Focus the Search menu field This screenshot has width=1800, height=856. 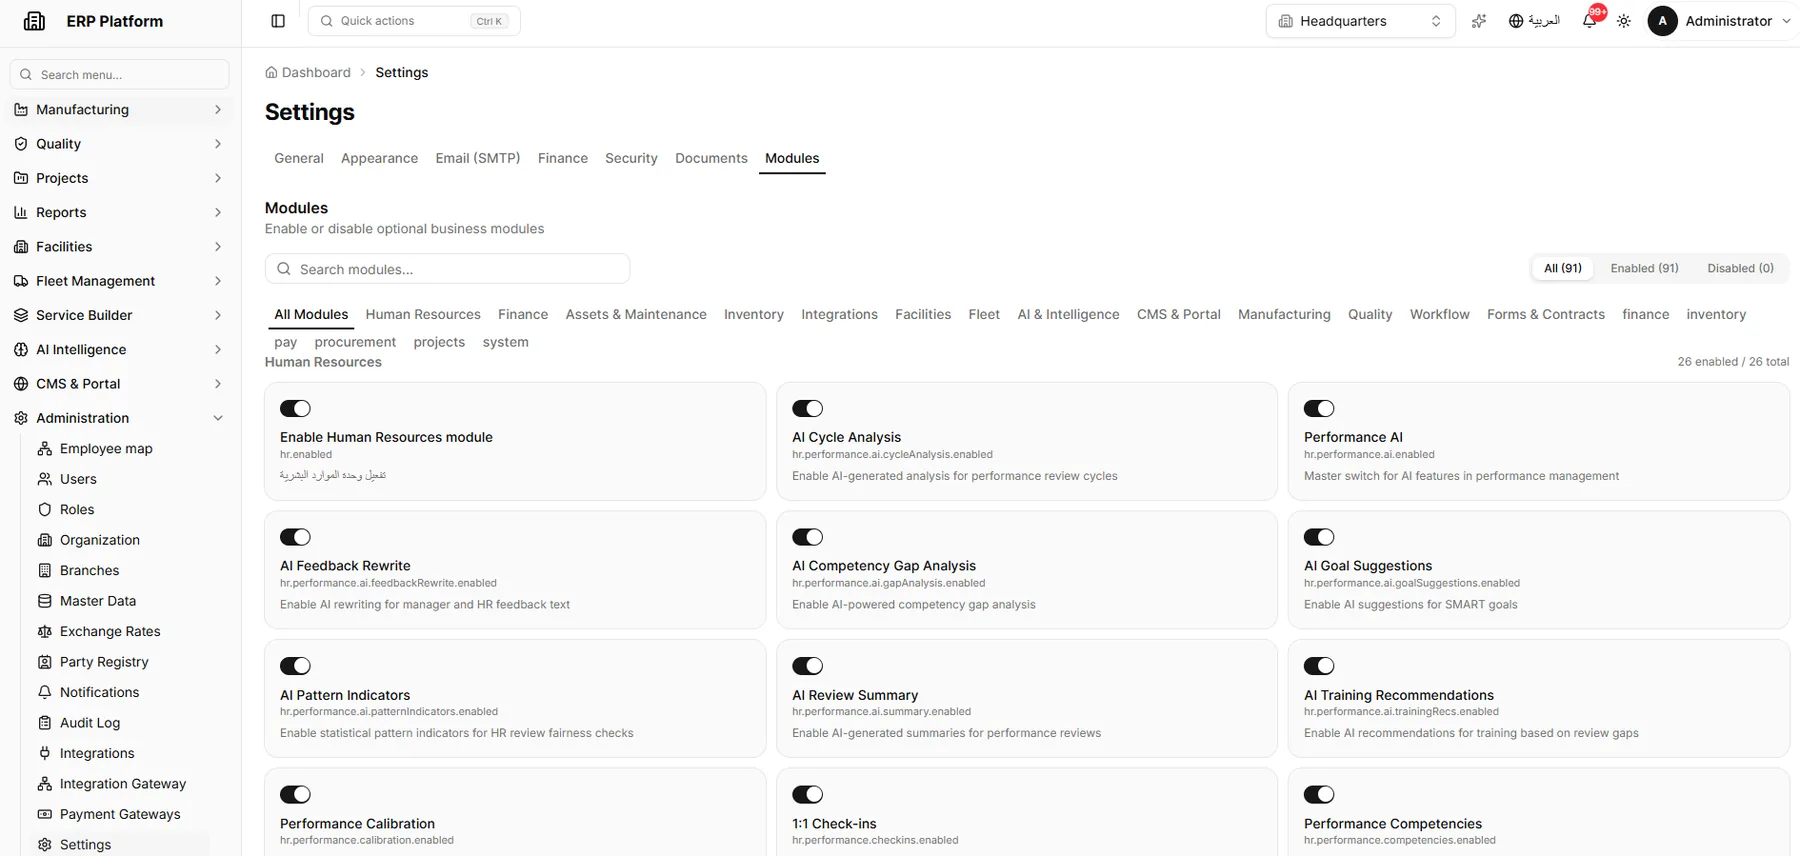119,75
